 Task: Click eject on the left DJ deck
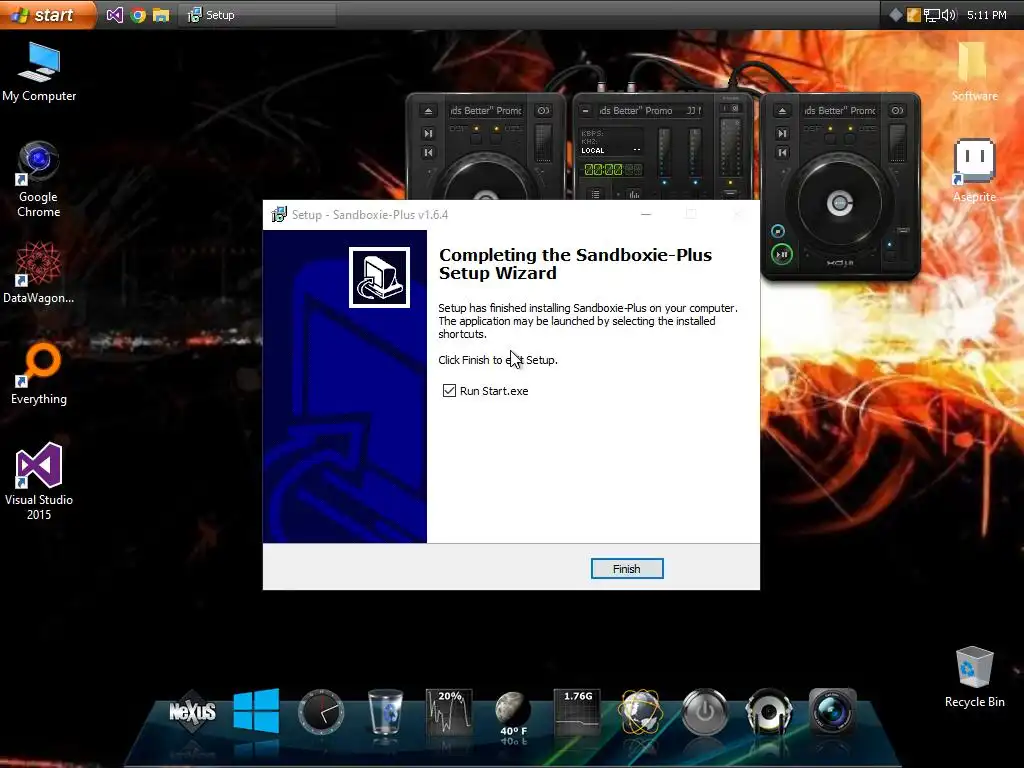coord(428,111)
